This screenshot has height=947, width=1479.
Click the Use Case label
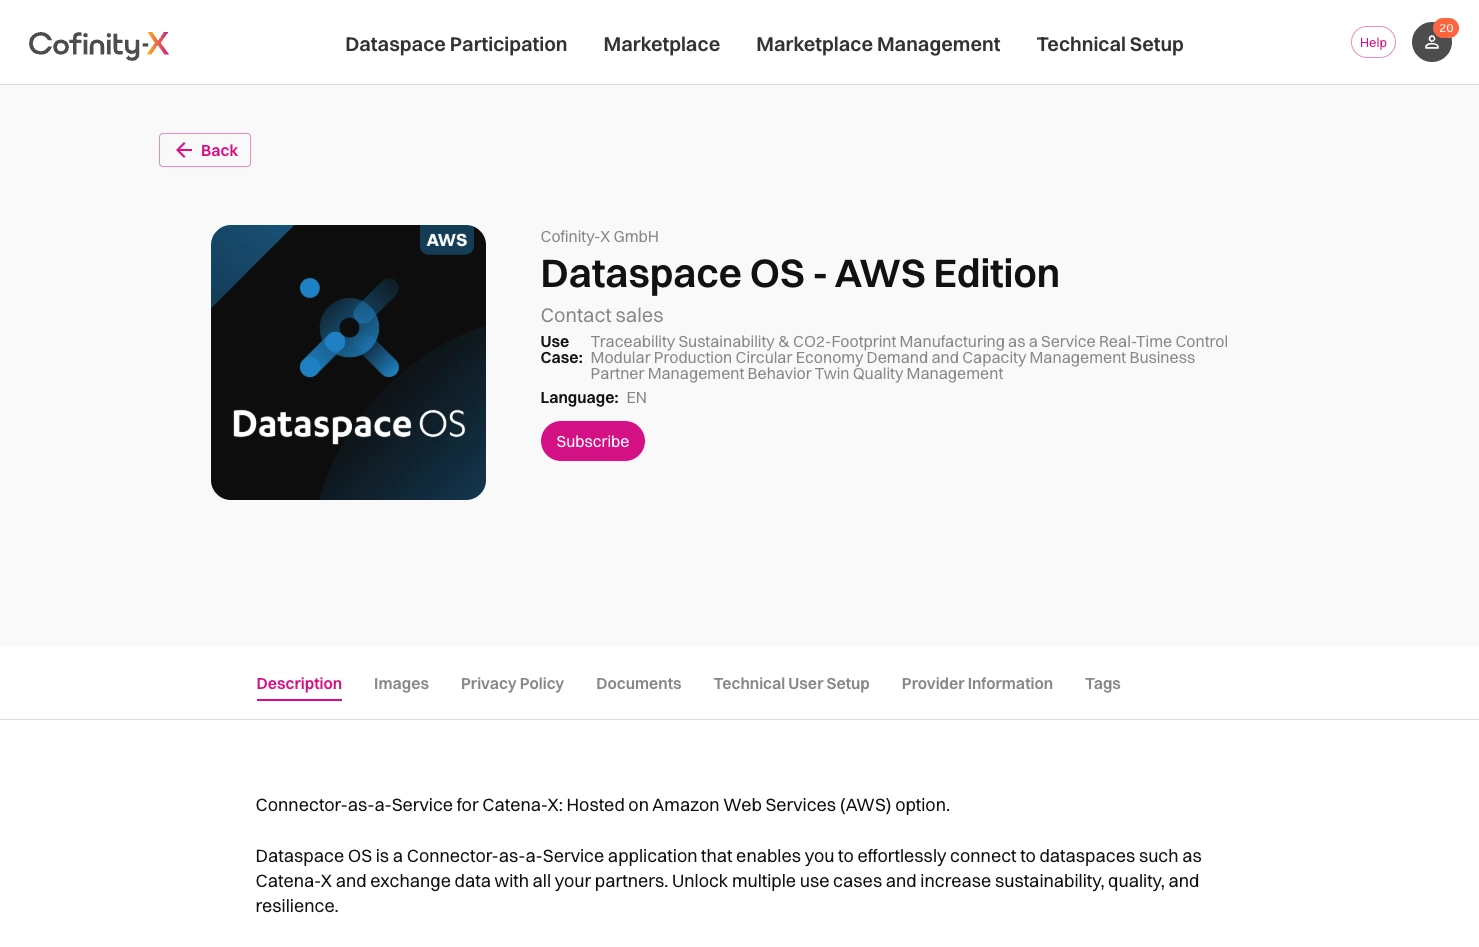561,350
